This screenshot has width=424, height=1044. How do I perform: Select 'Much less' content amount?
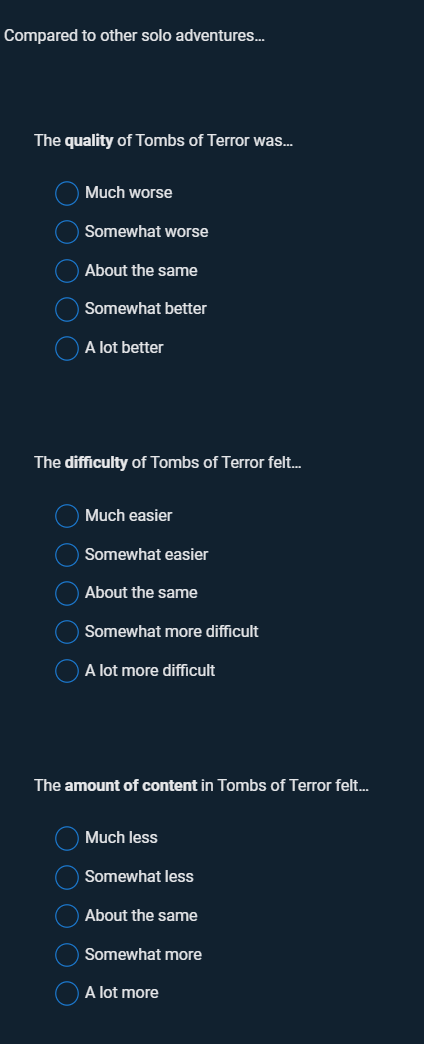point(67,838)
